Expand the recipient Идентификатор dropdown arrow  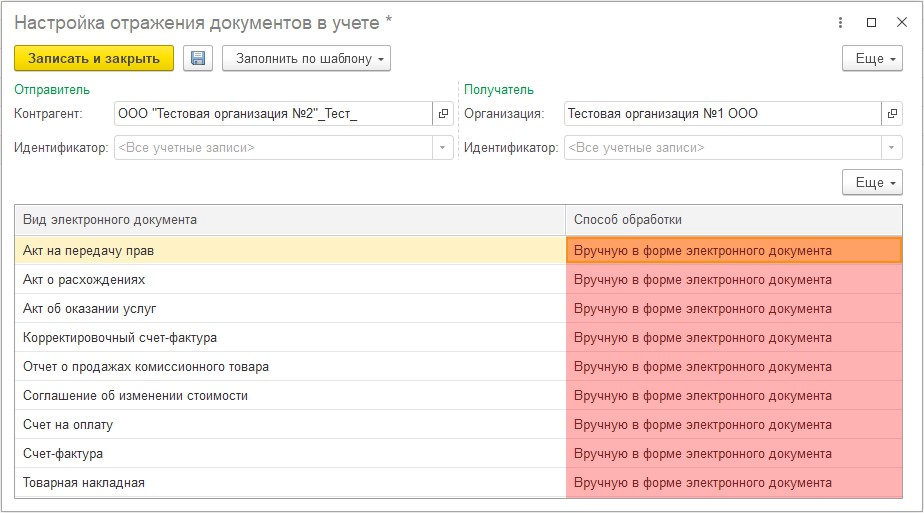pos(892,148)
